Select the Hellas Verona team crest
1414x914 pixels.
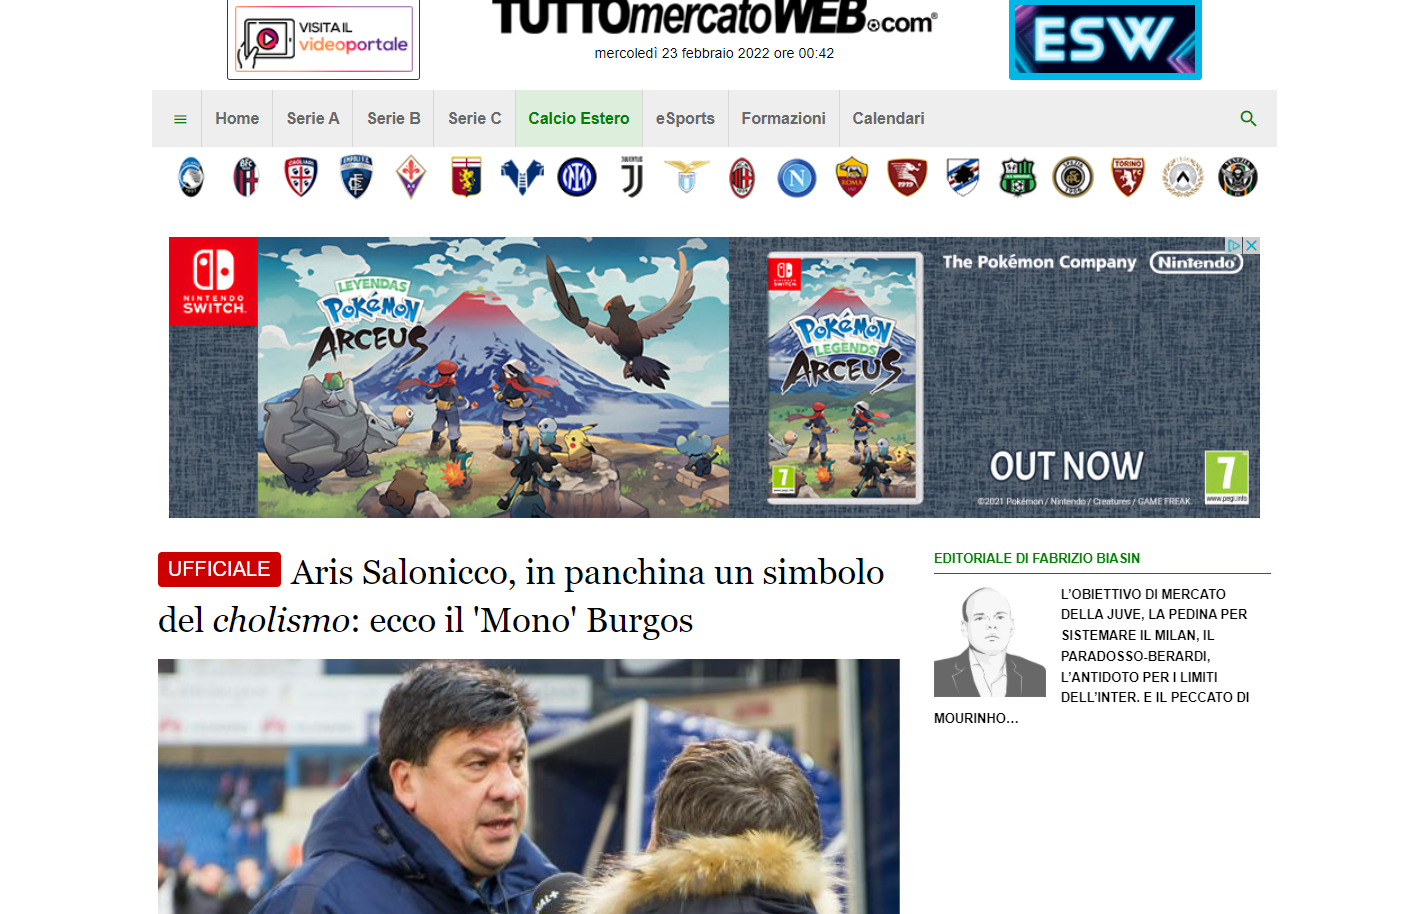click(x=522, y=177)
